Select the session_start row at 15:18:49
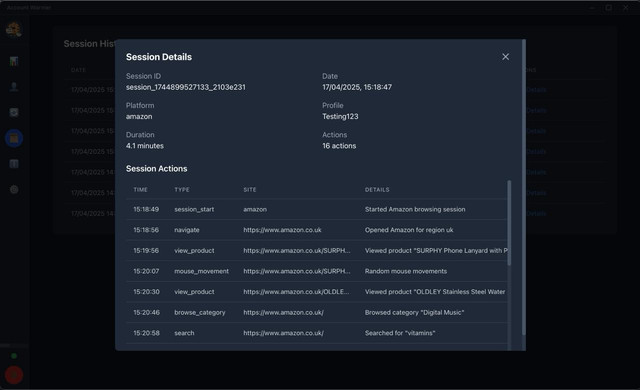640x390 pixels. click(x=316, y=209)
